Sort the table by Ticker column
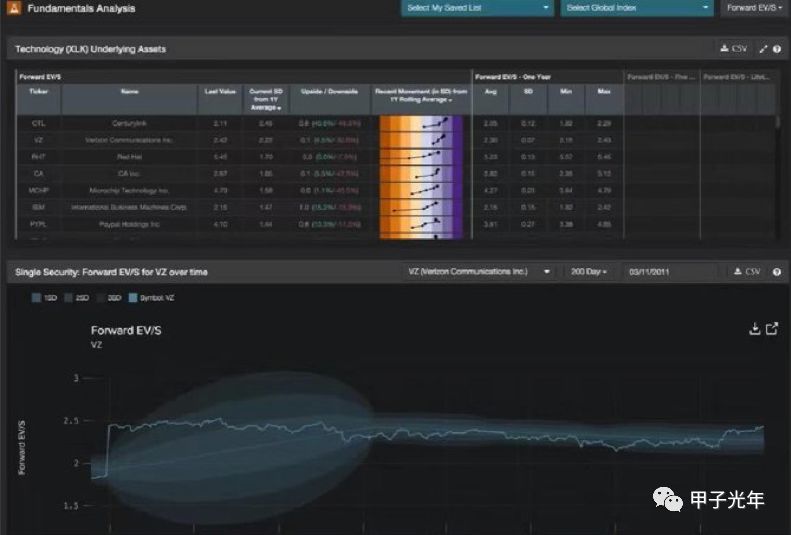Viewport: 791px width, 535px height. [39, 99]
